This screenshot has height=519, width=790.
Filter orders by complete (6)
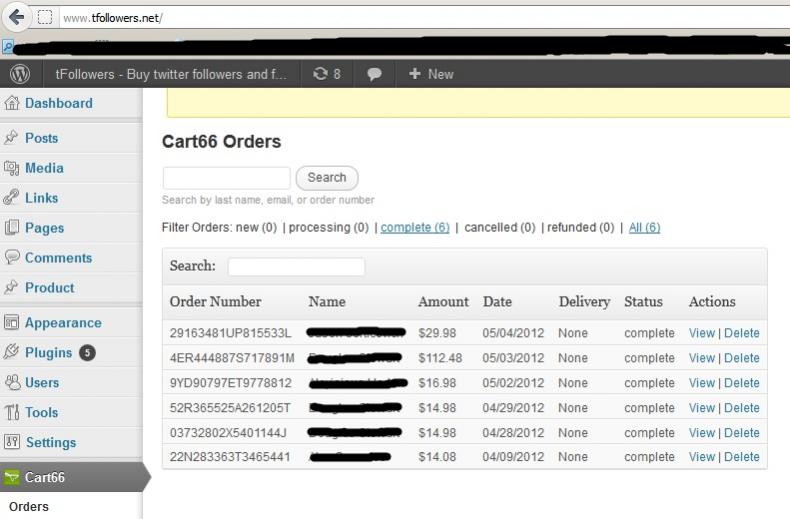(x=415, y=227)
